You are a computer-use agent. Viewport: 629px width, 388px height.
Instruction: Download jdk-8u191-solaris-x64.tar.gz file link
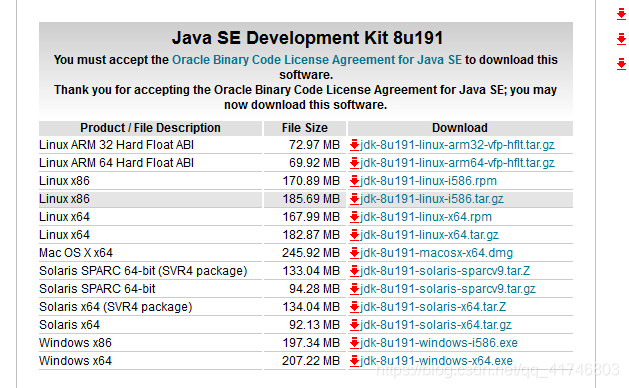(x=436, y=325)
